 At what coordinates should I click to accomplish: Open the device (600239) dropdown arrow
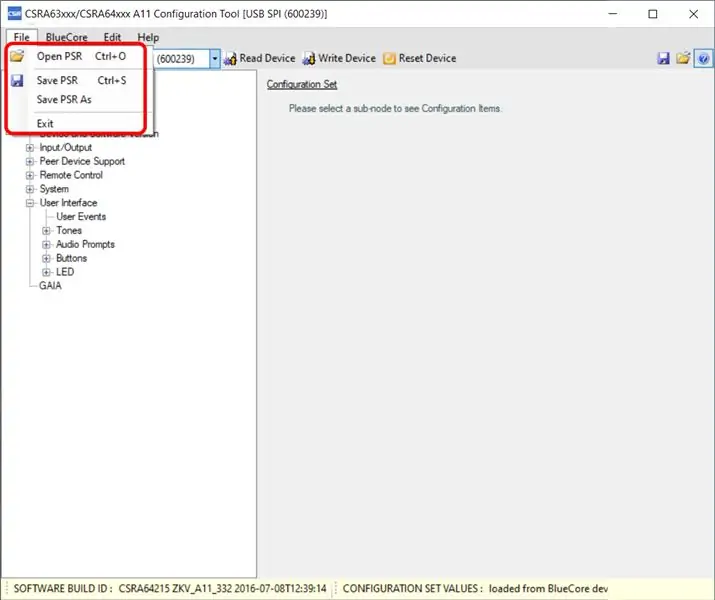coord(215,59)
